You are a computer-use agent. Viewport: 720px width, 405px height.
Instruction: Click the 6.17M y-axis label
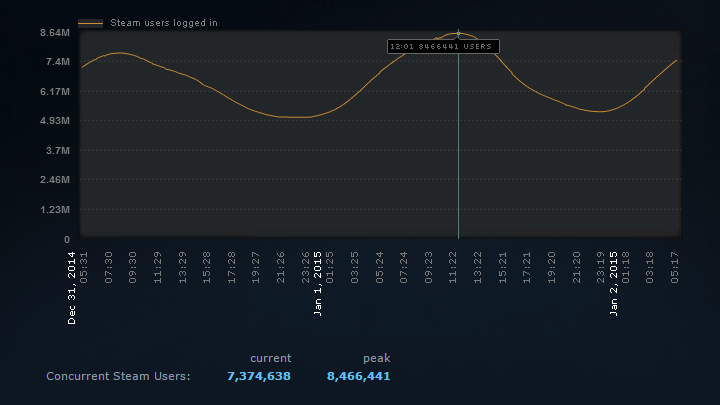coord(55,91)
